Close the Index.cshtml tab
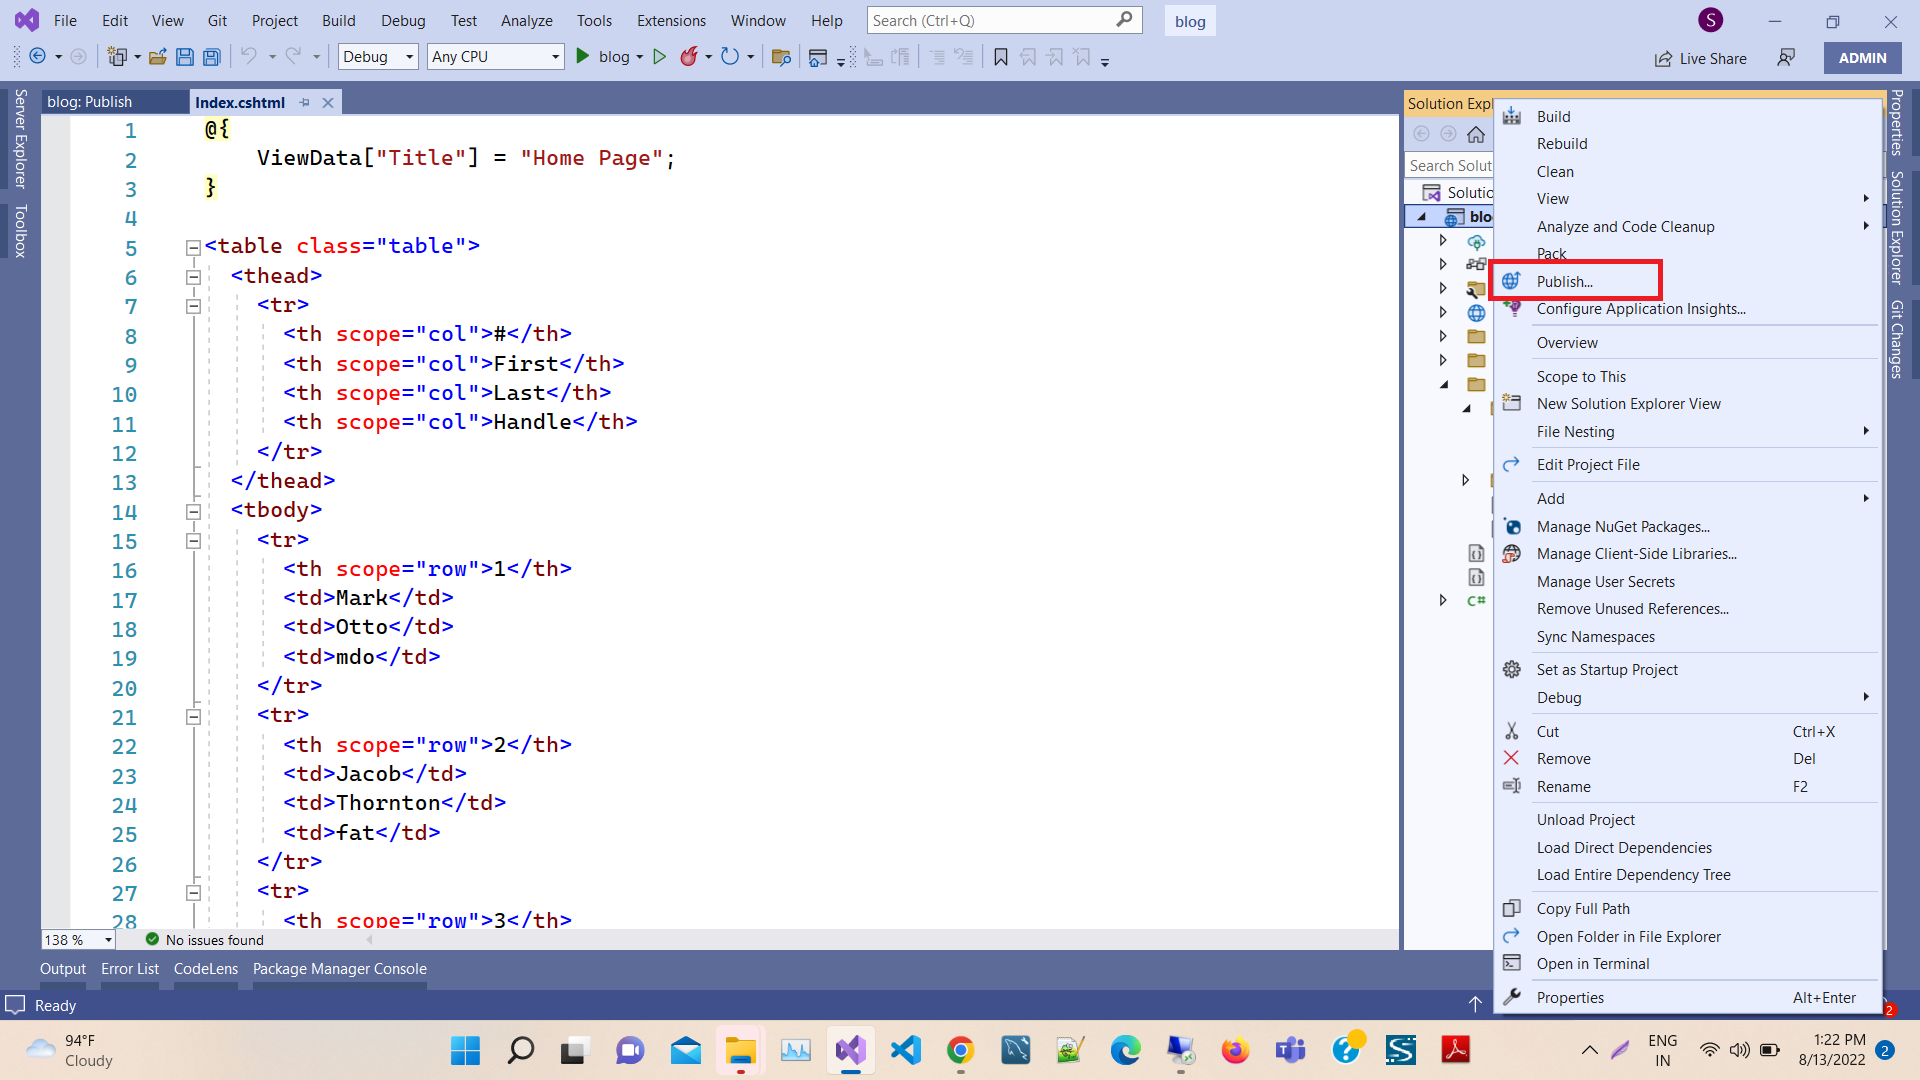The height and width of the screenshot is (1080, 1920). coord(327,102)
